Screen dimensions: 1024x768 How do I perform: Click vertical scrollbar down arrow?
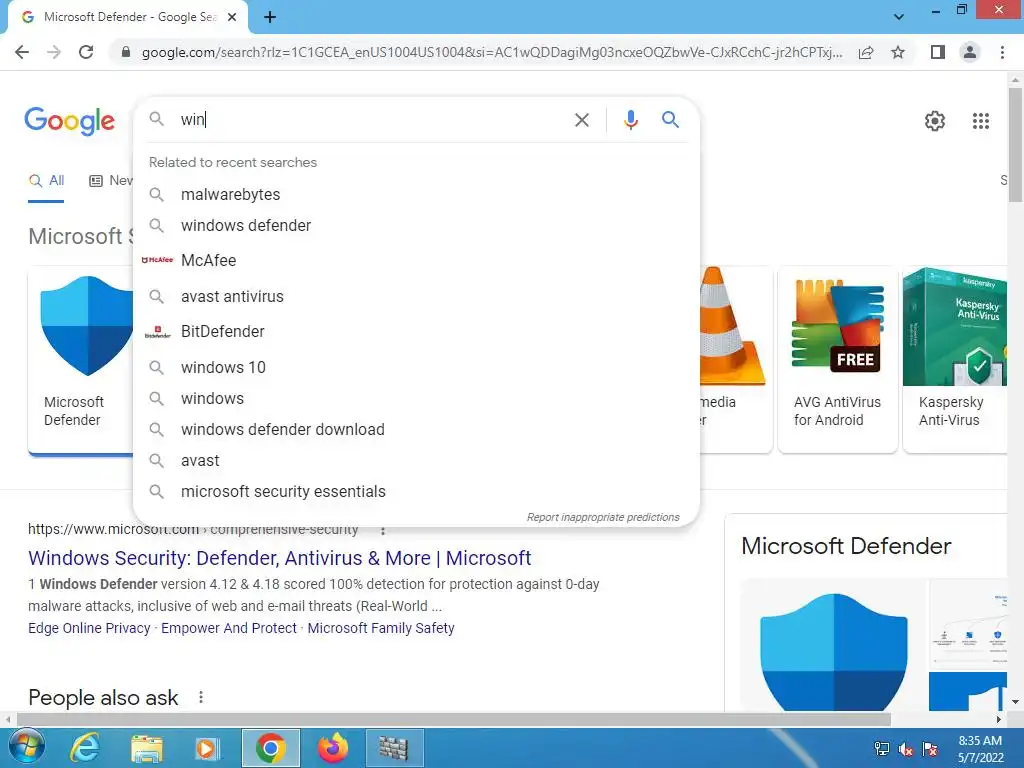[1015, 702]
